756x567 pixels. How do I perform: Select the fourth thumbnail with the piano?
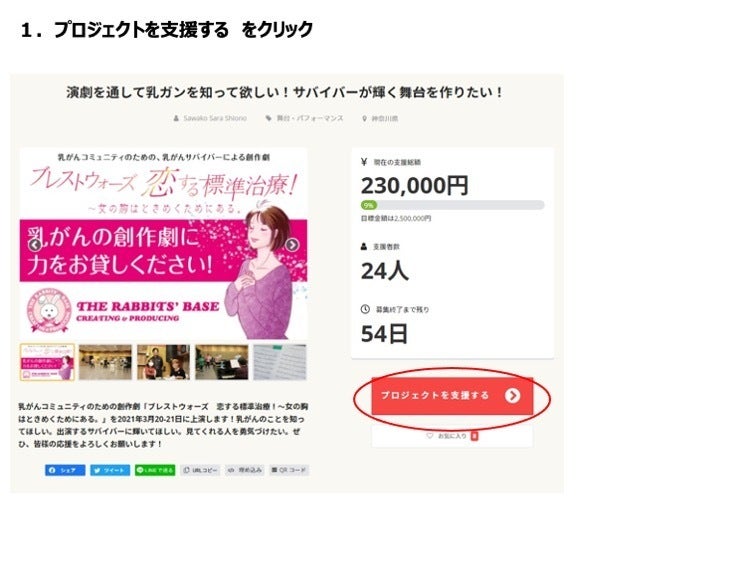221,362
